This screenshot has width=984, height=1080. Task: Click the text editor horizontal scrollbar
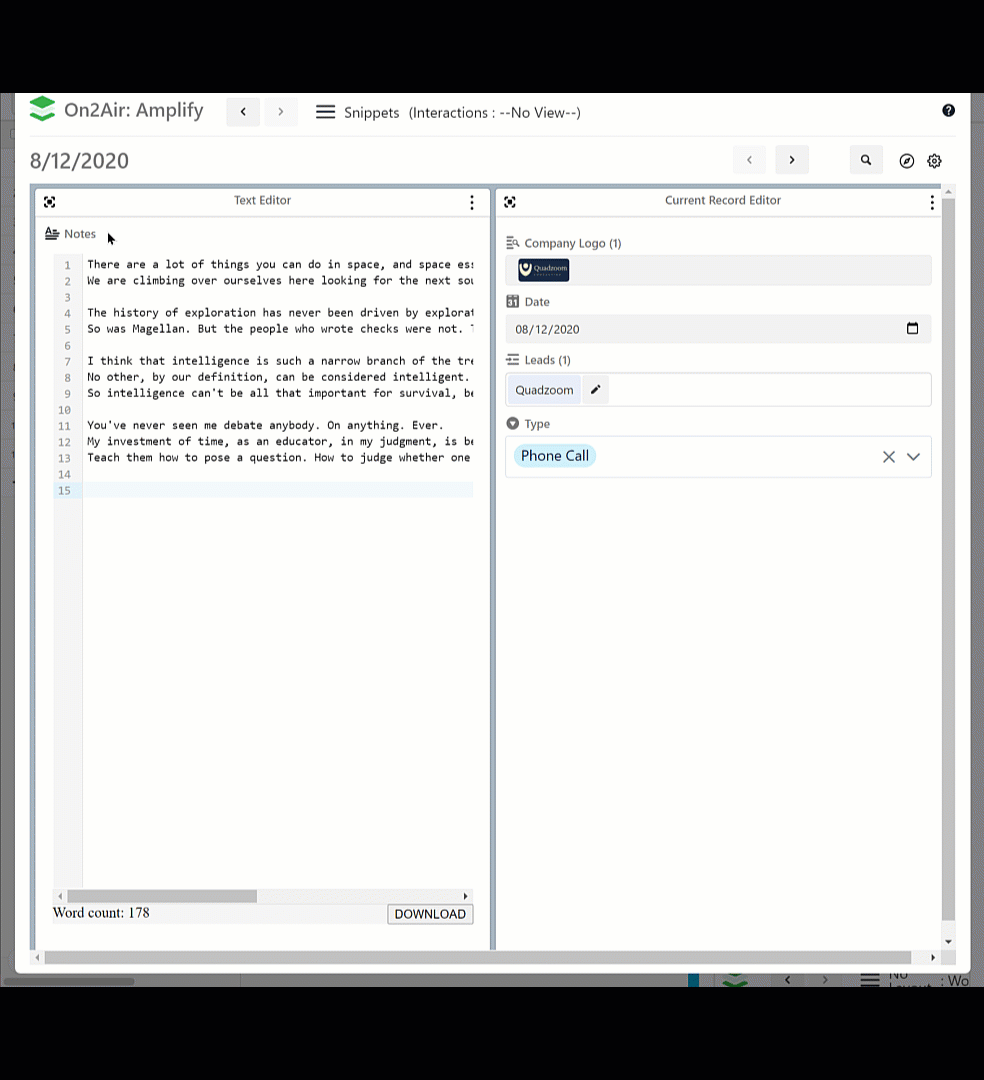click(162, 896)
